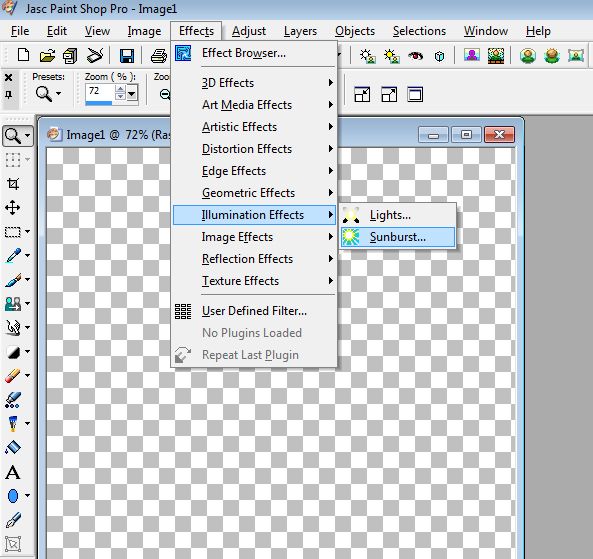Select the Flood Fill tool
The image size is (593, 559).
(13, 447)
